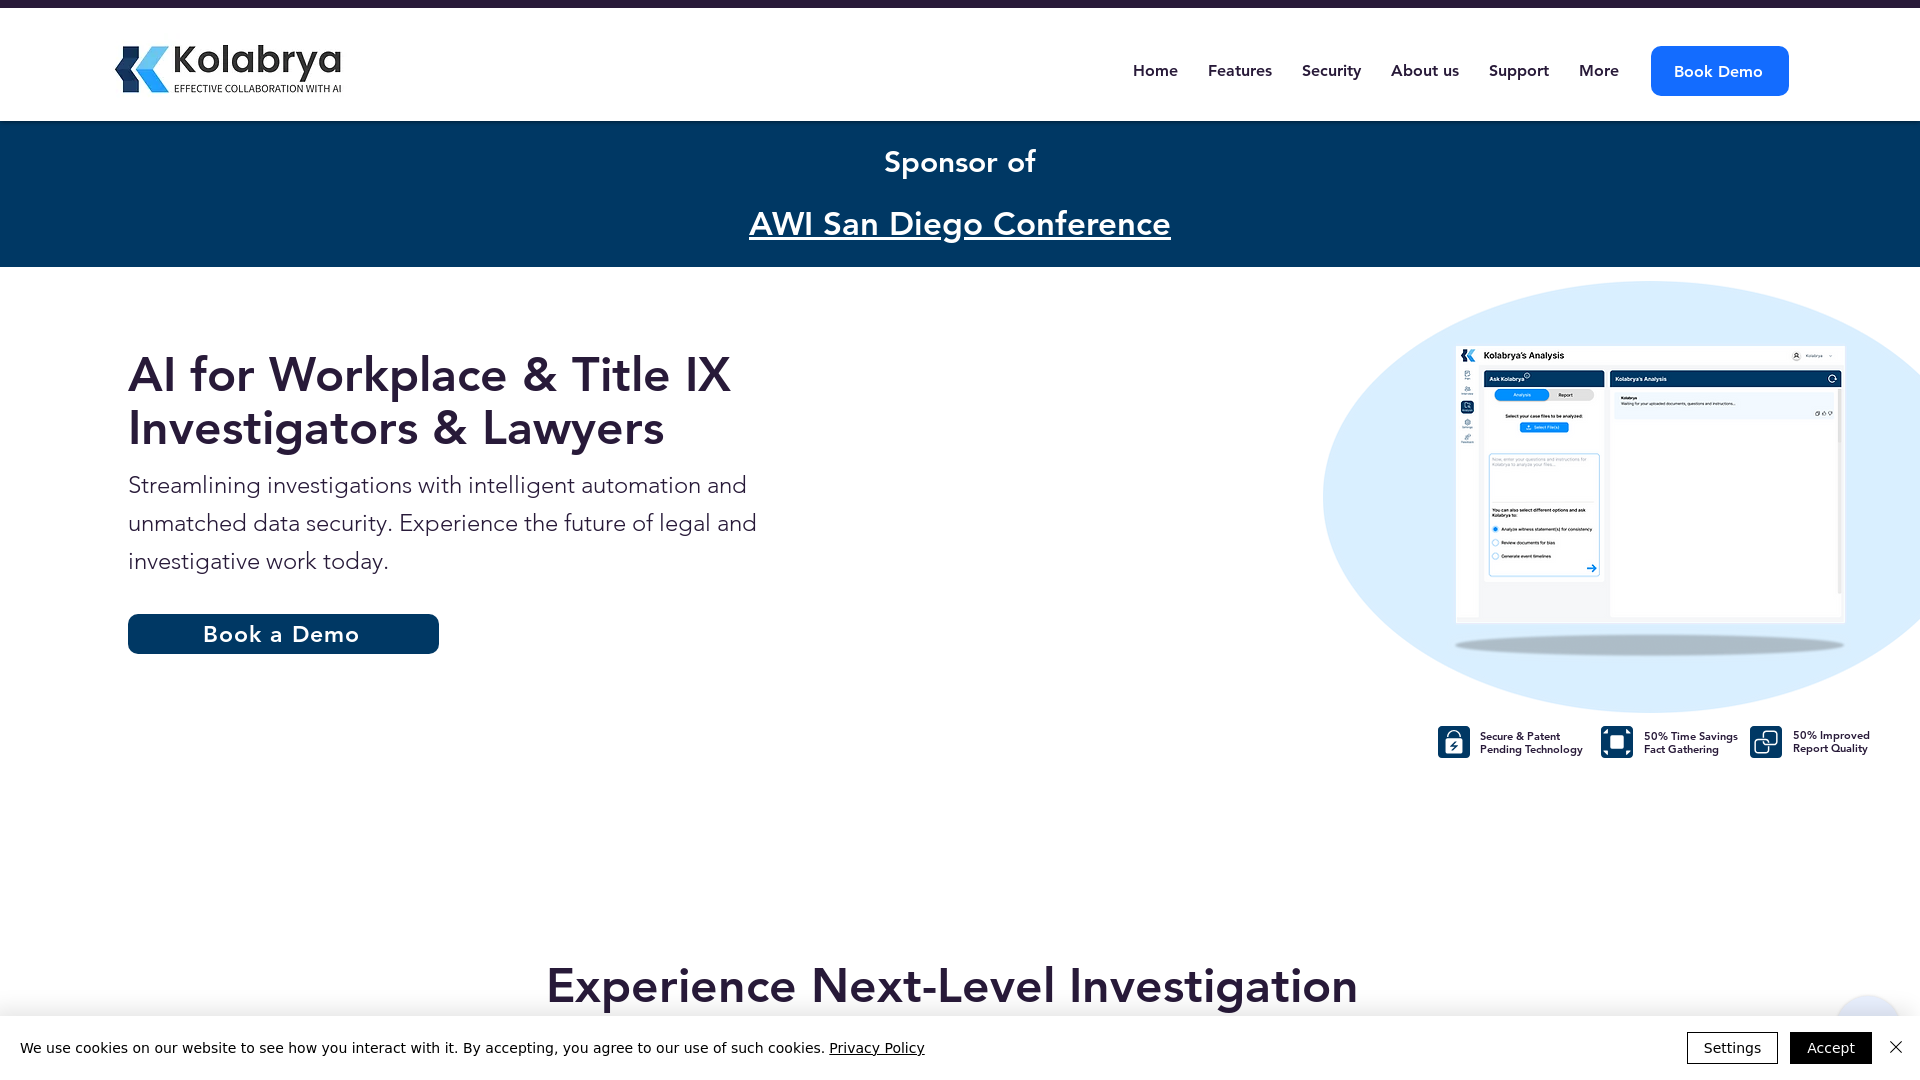Open cookie Settings
The width and height of the screenshot is (1920, 1080).
(1732, 1048)
